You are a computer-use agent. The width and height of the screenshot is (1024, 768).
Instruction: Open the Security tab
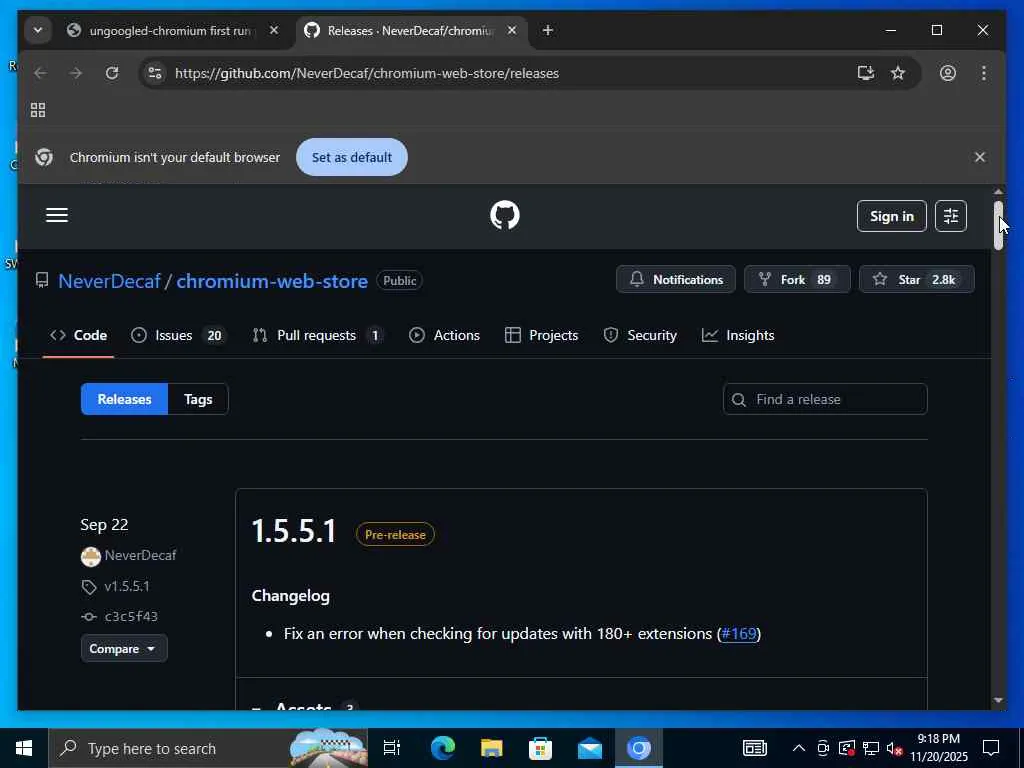(x=640, y=335)
